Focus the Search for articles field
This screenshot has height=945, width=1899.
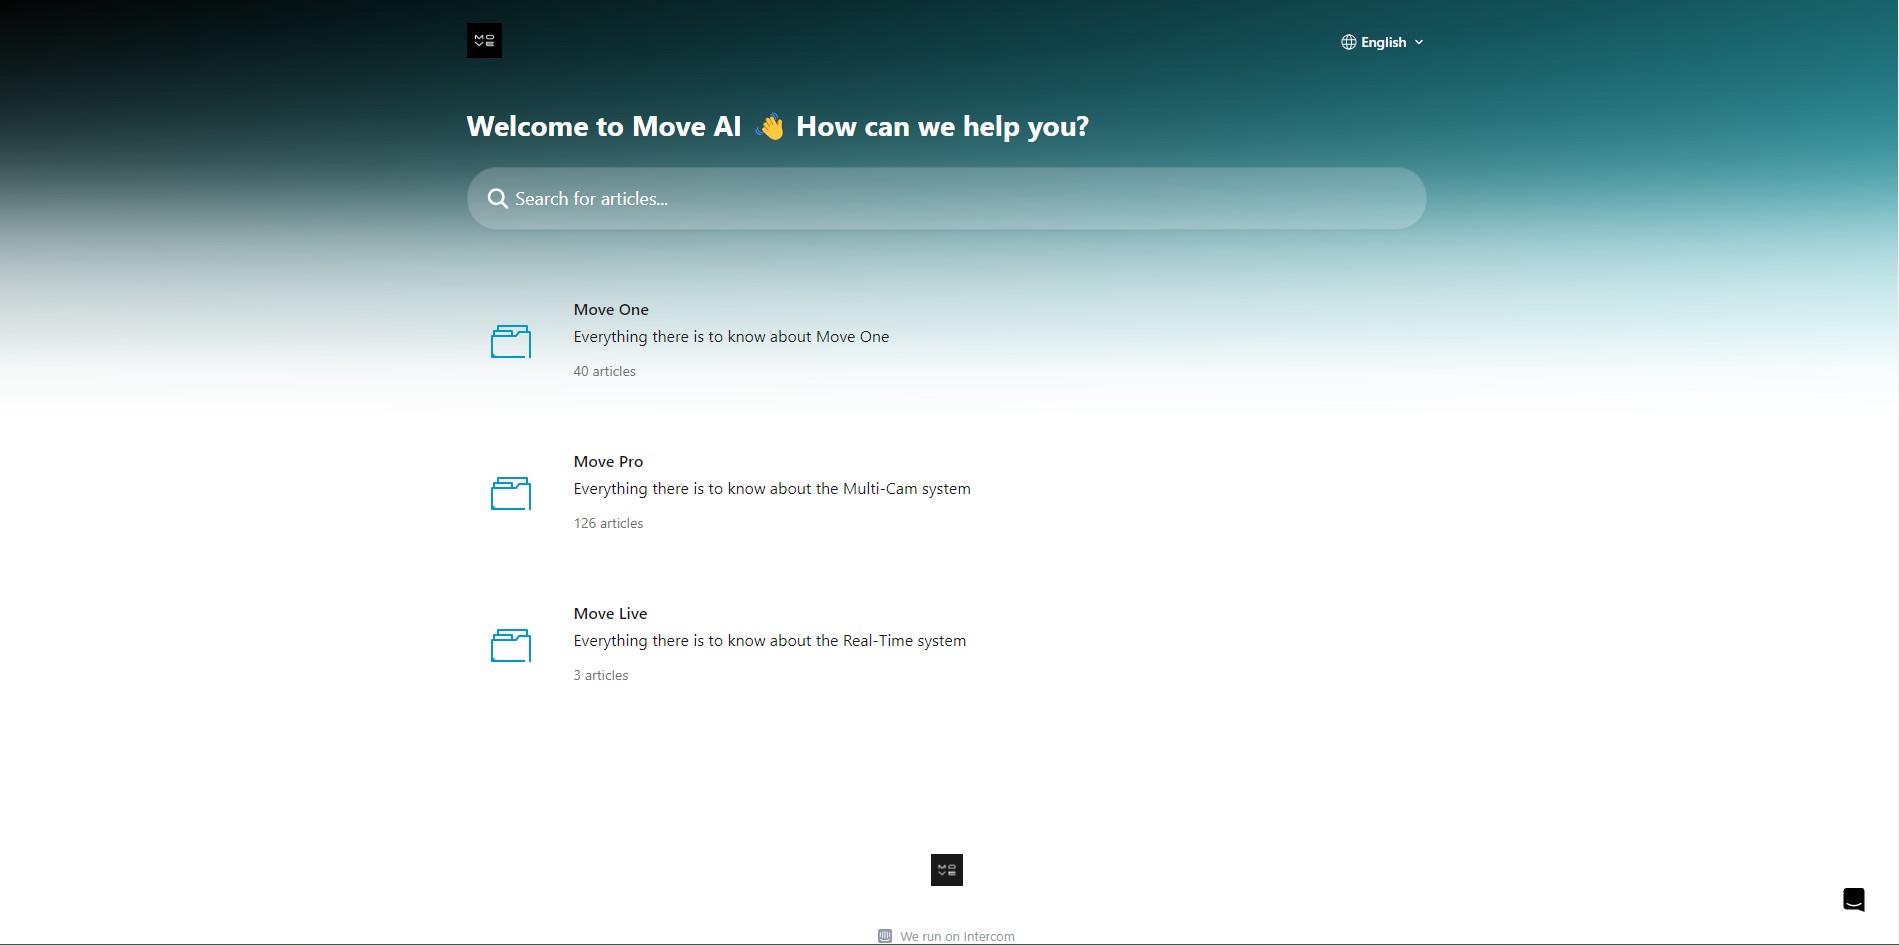click(946, 198)
